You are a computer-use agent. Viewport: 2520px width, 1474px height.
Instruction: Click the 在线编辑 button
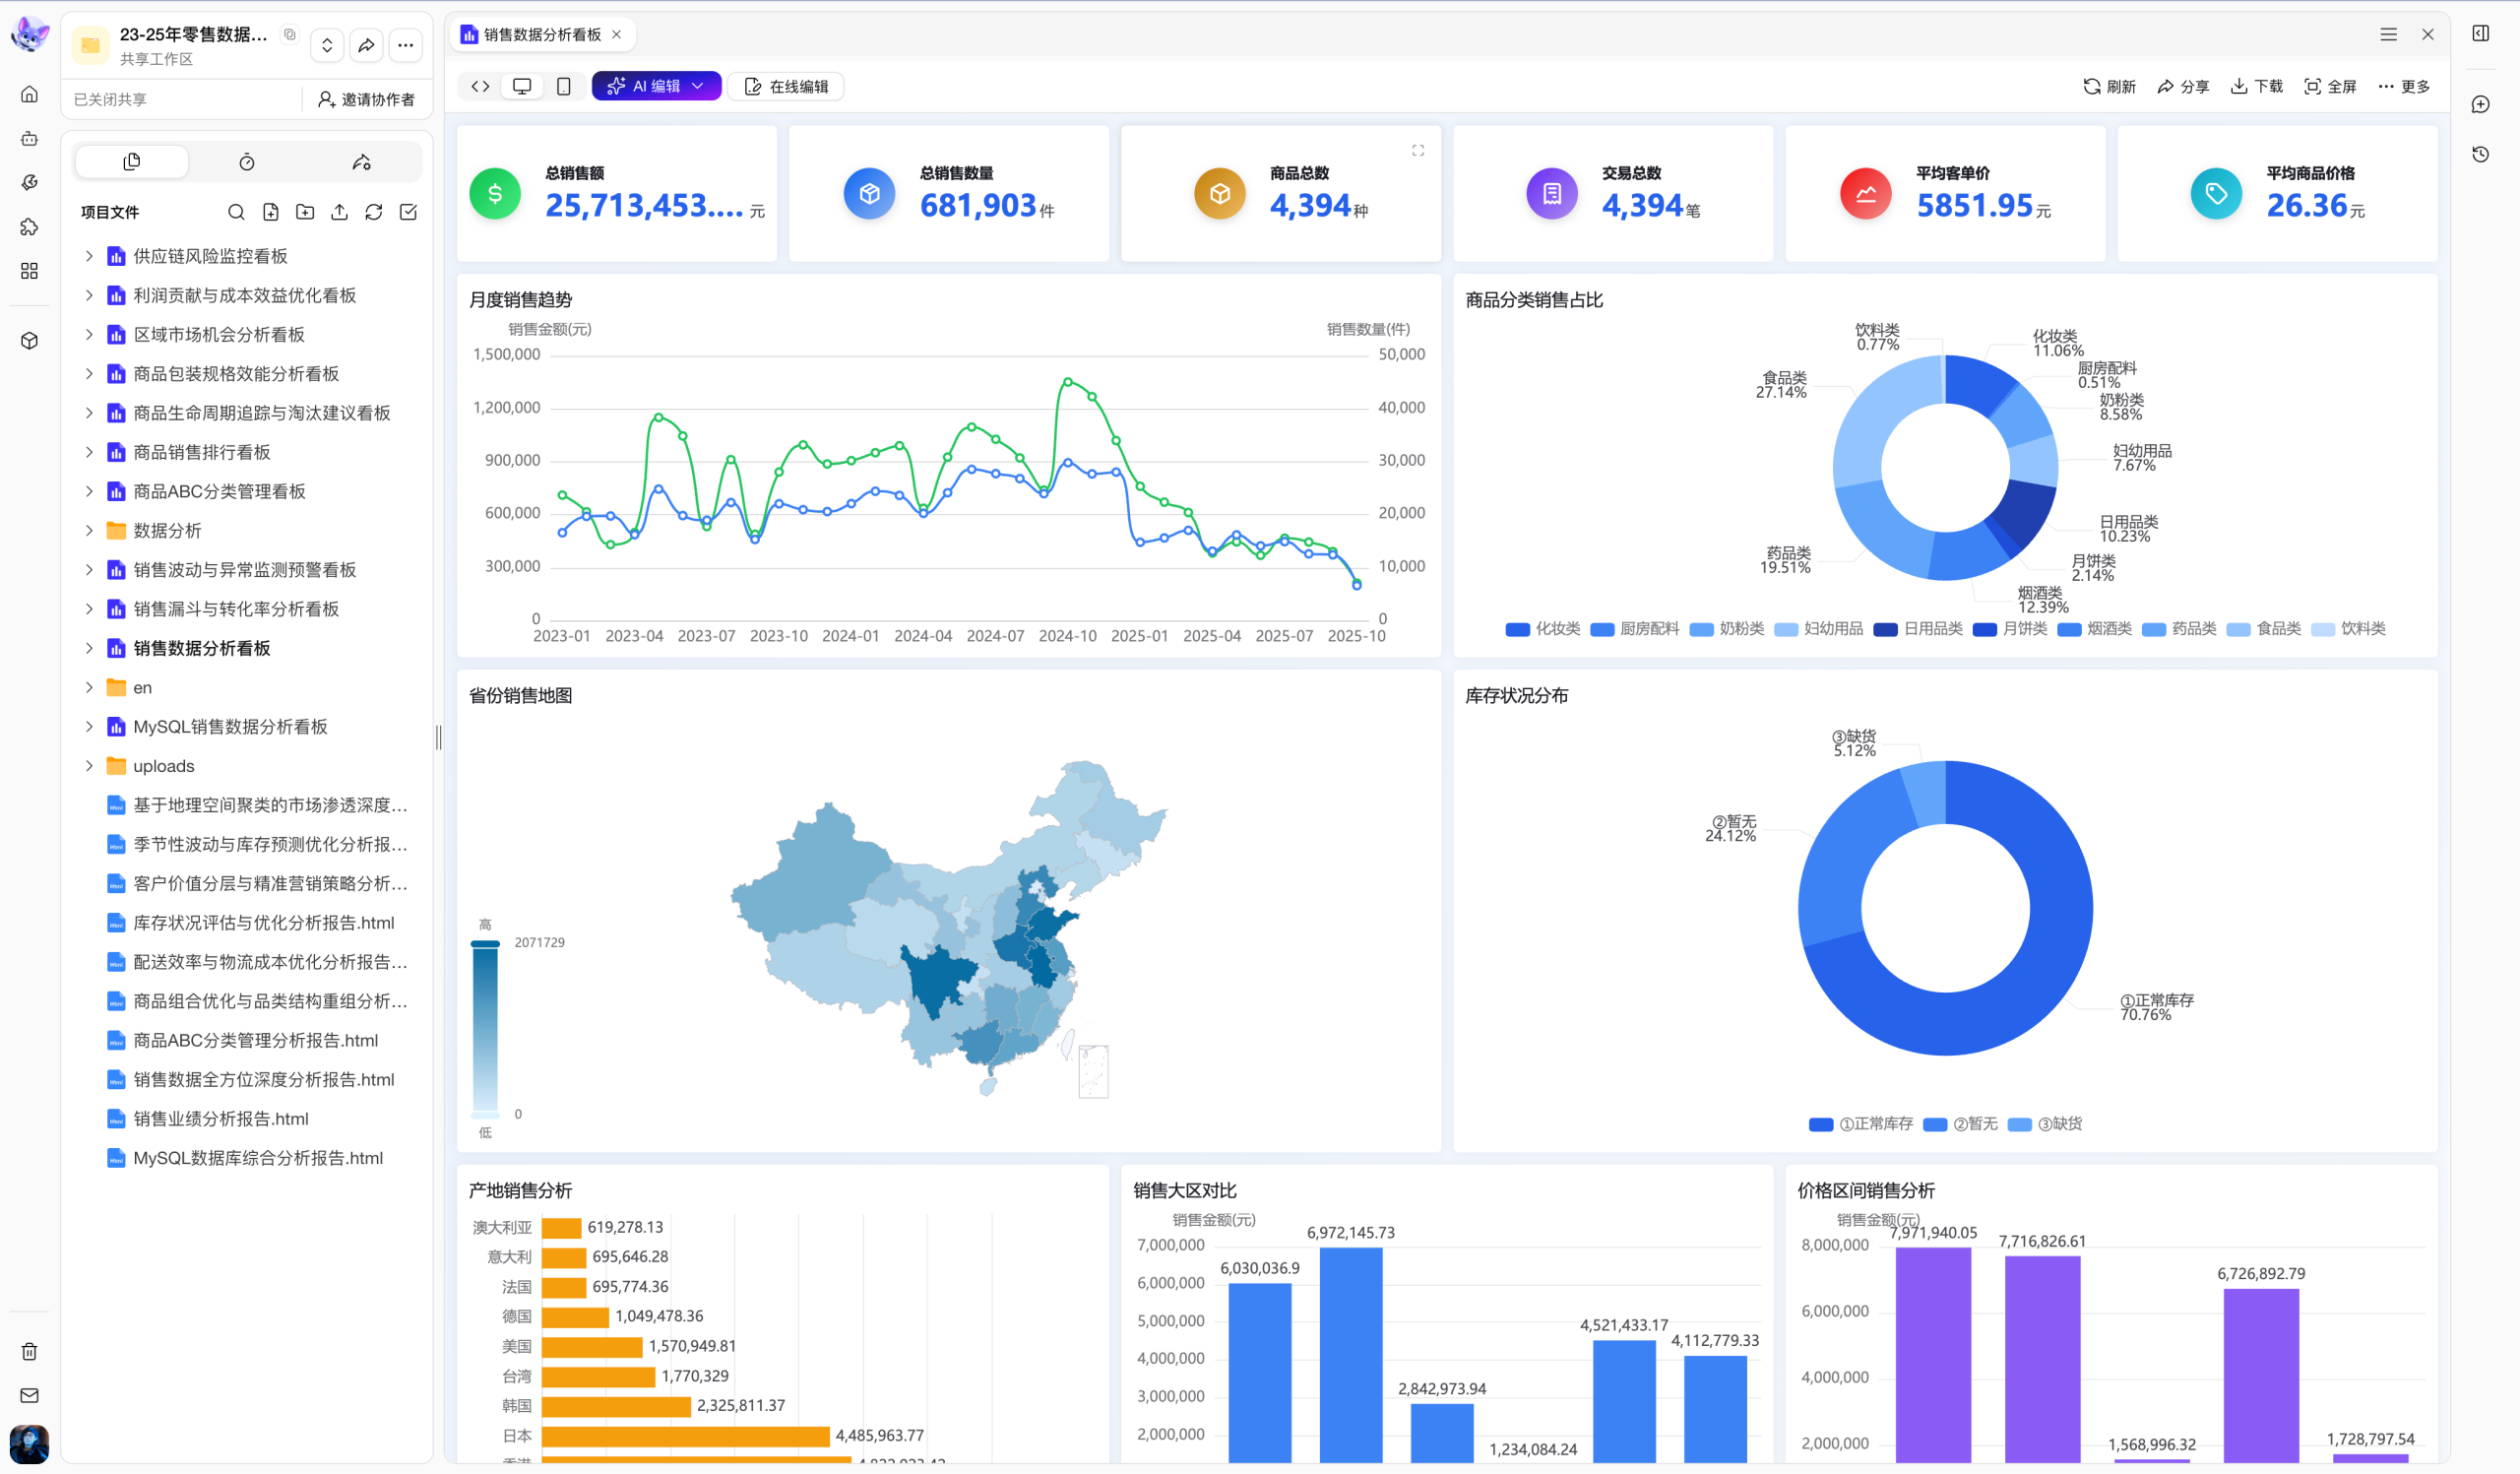point(786,86)
